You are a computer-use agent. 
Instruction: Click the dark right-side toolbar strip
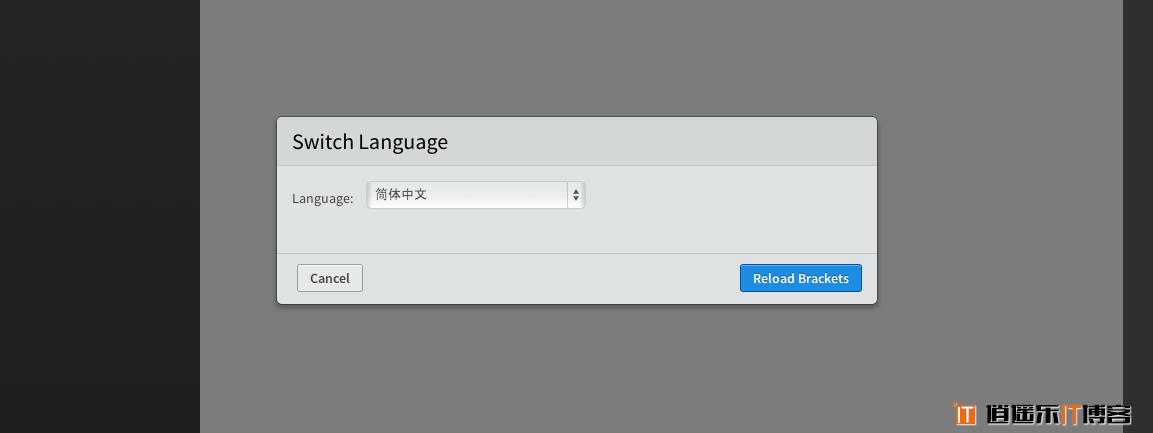1138,200
